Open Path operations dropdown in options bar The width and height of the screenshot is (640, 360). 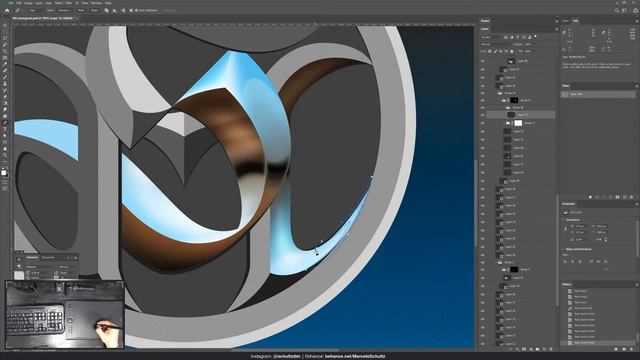pyautogui.click(x=107, y=10)
